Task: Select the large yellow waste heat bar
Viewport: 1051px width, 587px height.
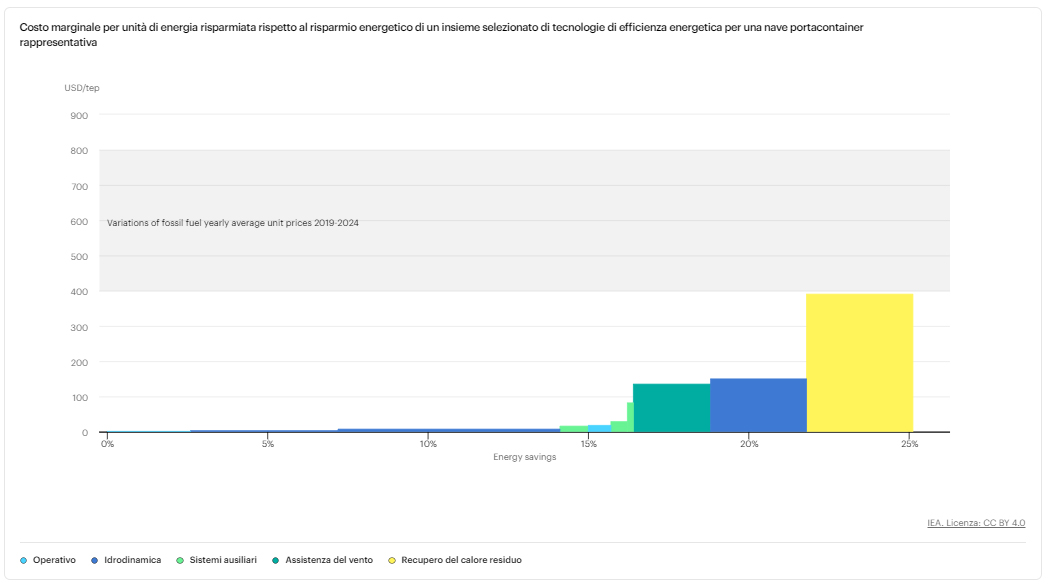Action: [859, 363]
